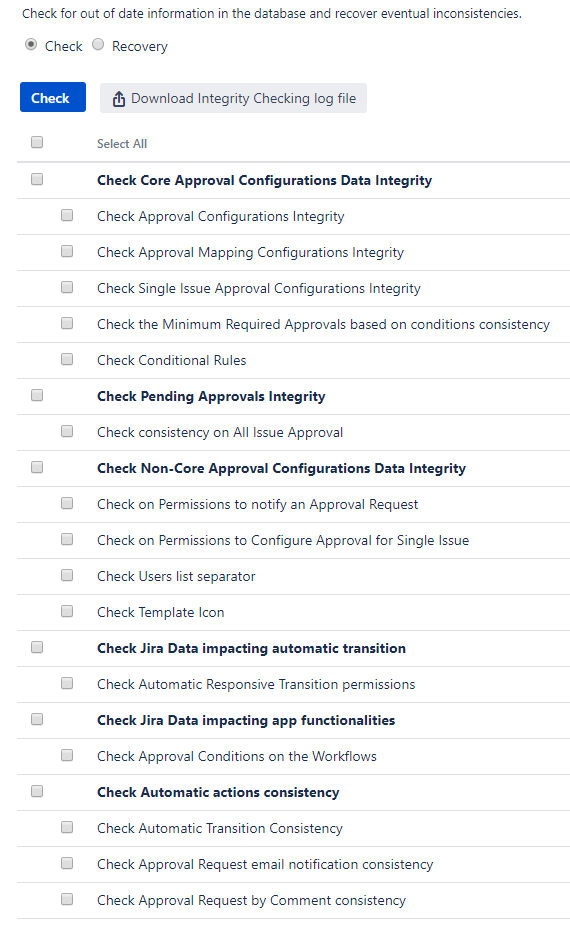The height and width of the screenshot is (935, 570).
Task: Tick Check Users list separator checkbox
Action: point(67,575)
